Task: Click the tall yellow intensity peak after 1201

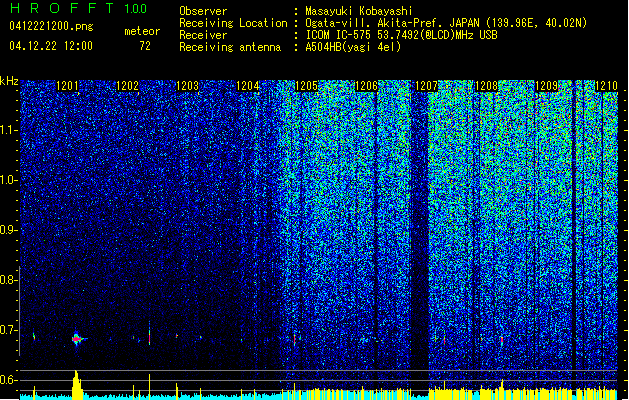Action: pyautogui.click(x=77, y=384)
